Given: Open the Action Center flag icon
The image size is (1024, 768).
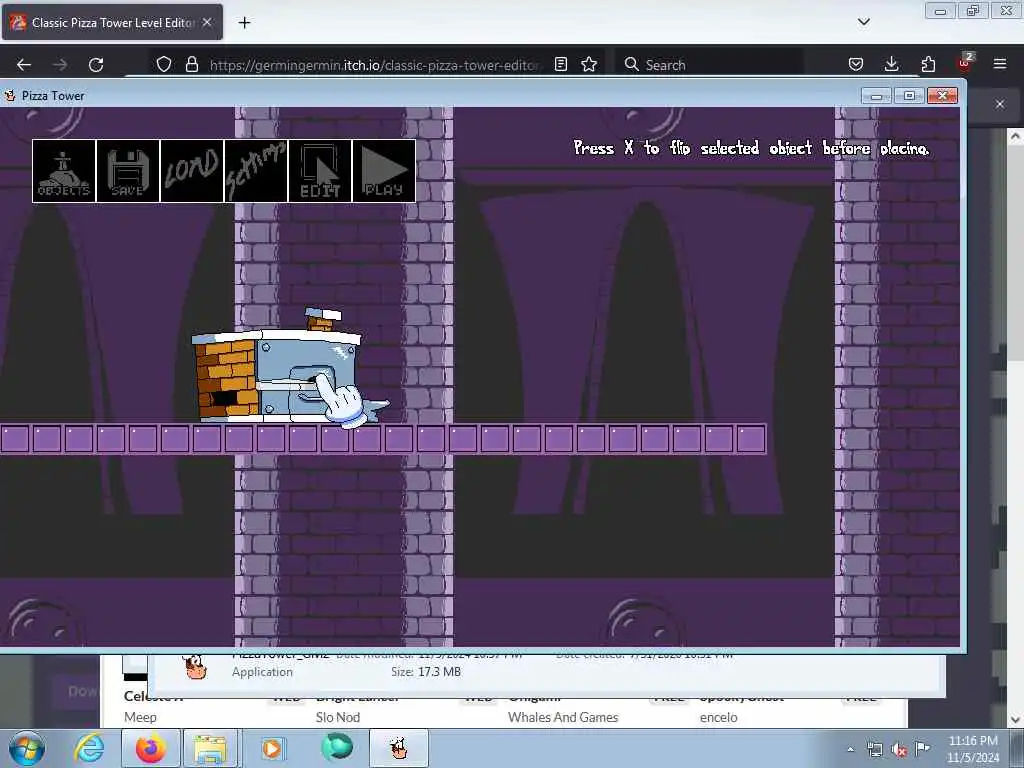Looking at the screenshot, I should point(921,748).
